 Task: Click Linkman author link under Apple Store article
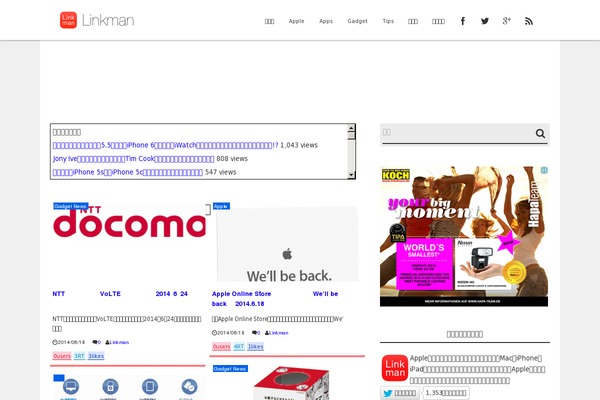[x=277, y=333]
